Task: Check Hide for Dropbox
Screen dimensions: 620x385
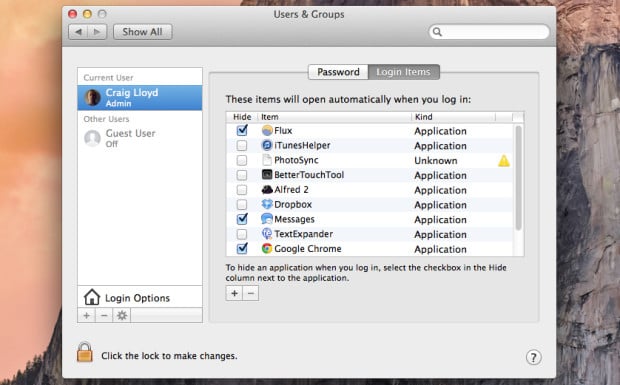Action: tap(242, 204)
